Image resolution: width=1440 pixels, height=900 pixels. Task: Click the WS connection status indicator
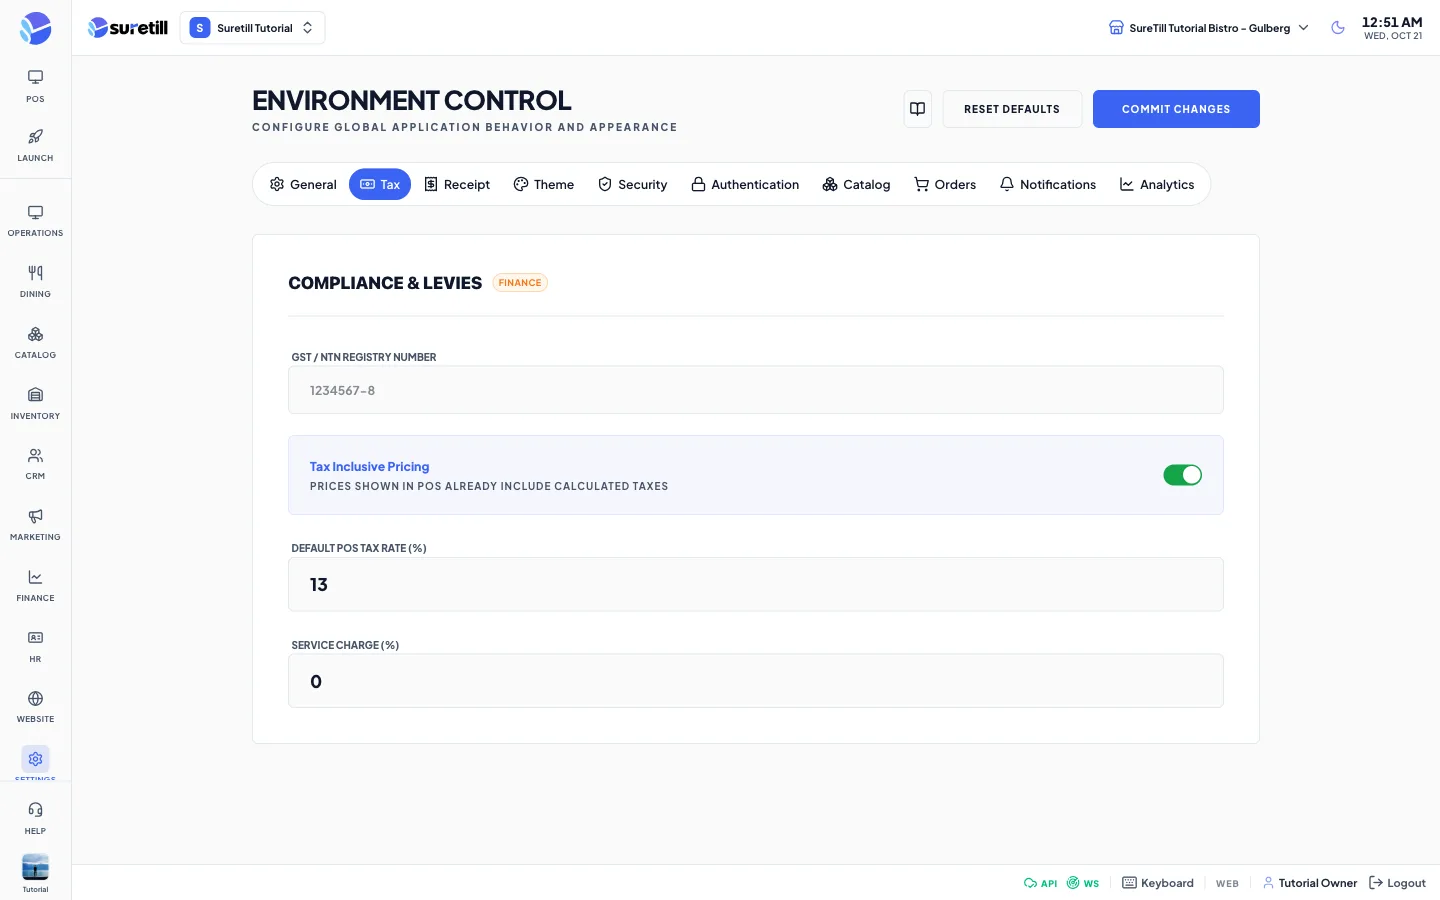coord(1083,883)
